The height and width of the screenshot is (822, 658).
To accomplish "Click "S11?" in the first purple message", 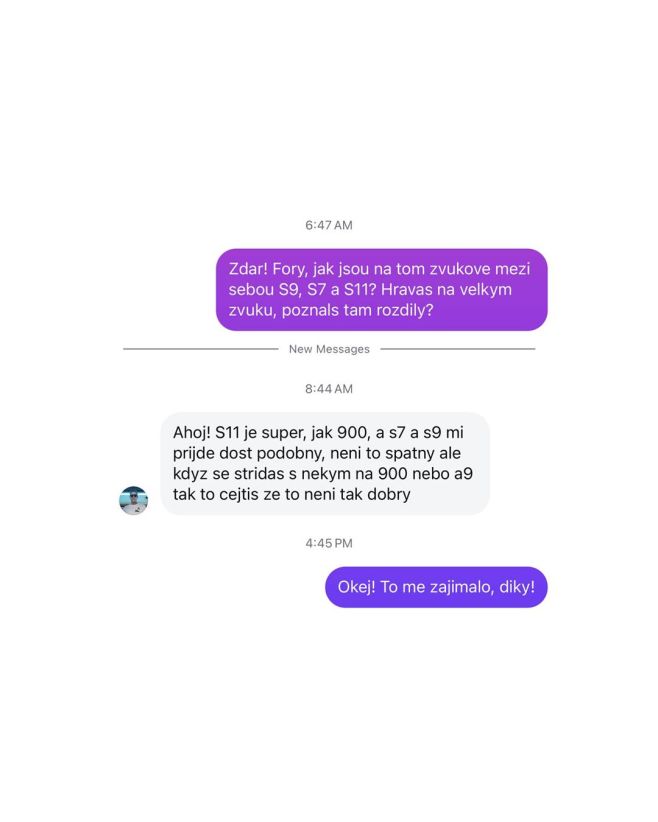I will click(360, 289).
